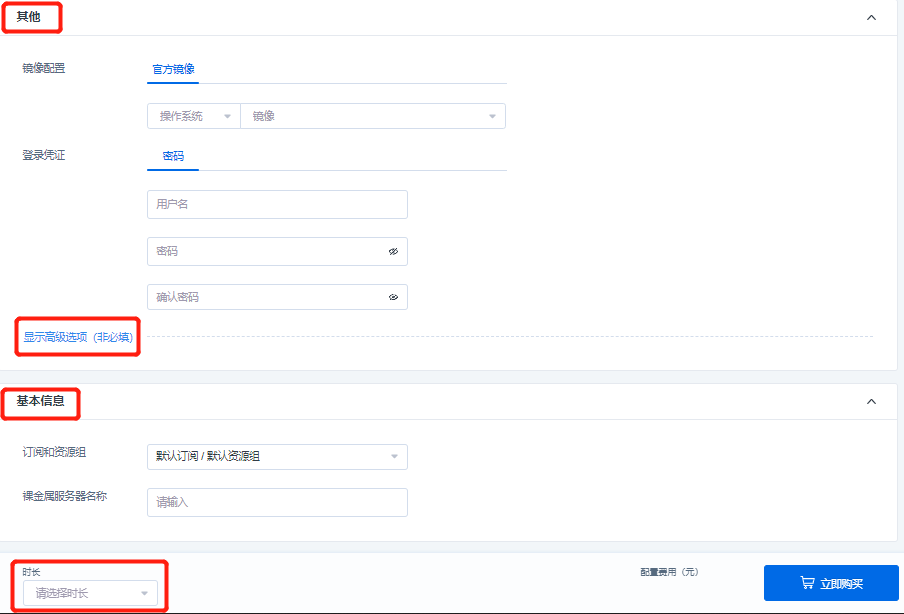Show advanced options via 显示高级选项 link
Viewport: 904px width, 614px height.
[x=78, y=338]
